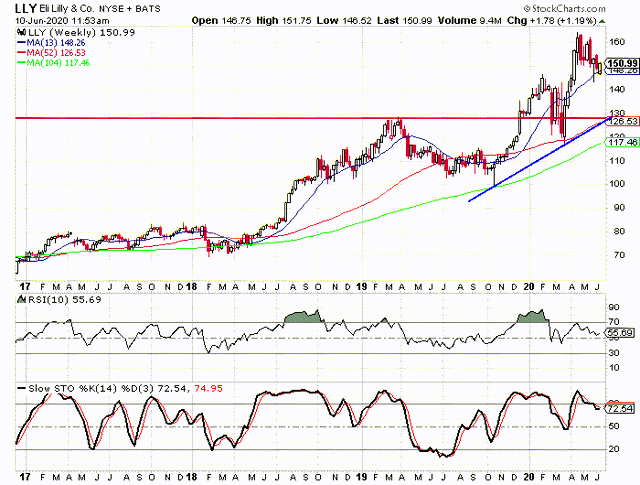Screen dimensions: 640x485
Task: Click the LLY ticker symbol title
Action: click(26, 8)
